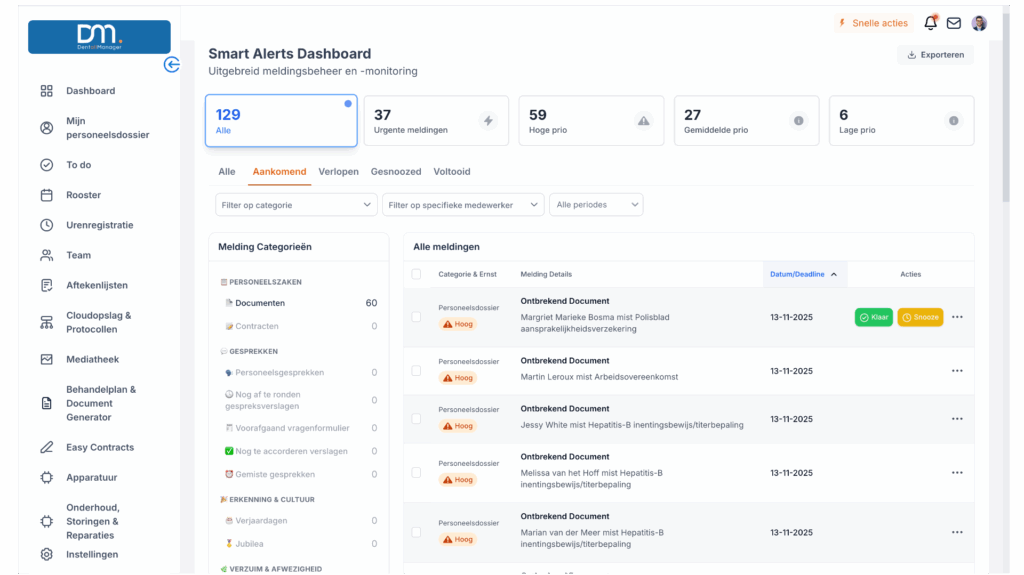Viewport: 1024px width, 575px height.
Task: Select the 59 Hoge prio card
Action: pyautogui.click(x=591, y=121)
